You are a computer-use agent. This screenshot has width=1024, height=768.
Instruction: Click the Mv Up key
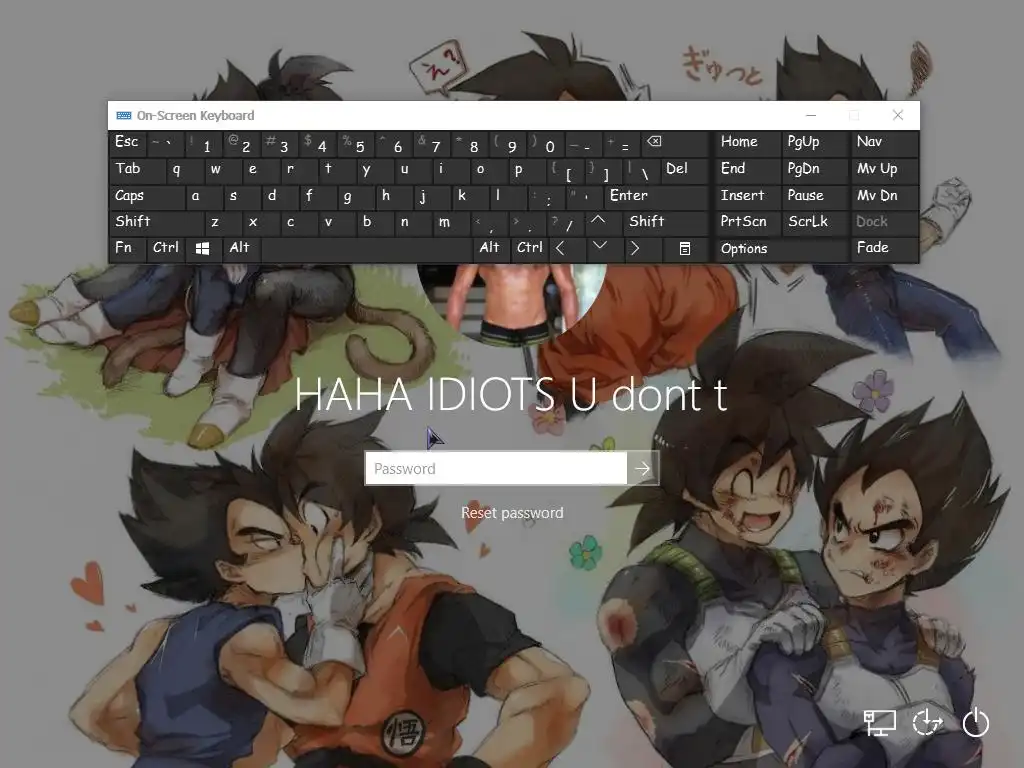tap(884, 170)
